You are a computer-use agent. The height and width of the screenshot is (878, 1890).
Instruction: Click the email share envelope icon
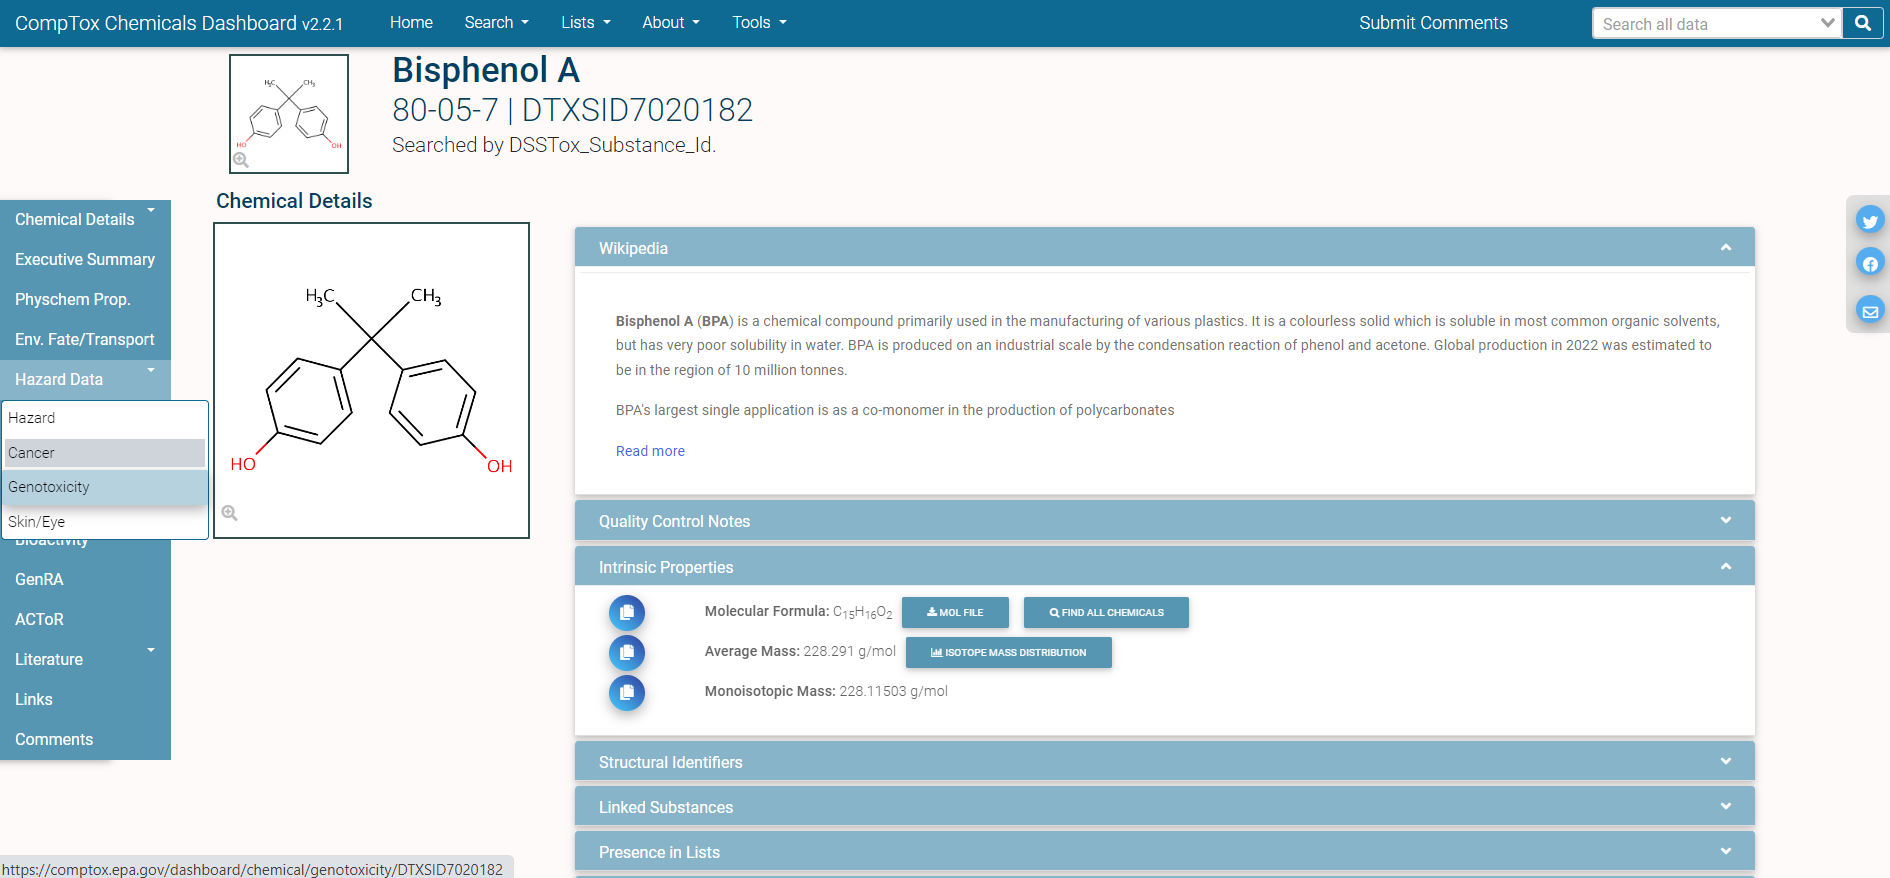pyautogui.click(x=1869, y=311)
